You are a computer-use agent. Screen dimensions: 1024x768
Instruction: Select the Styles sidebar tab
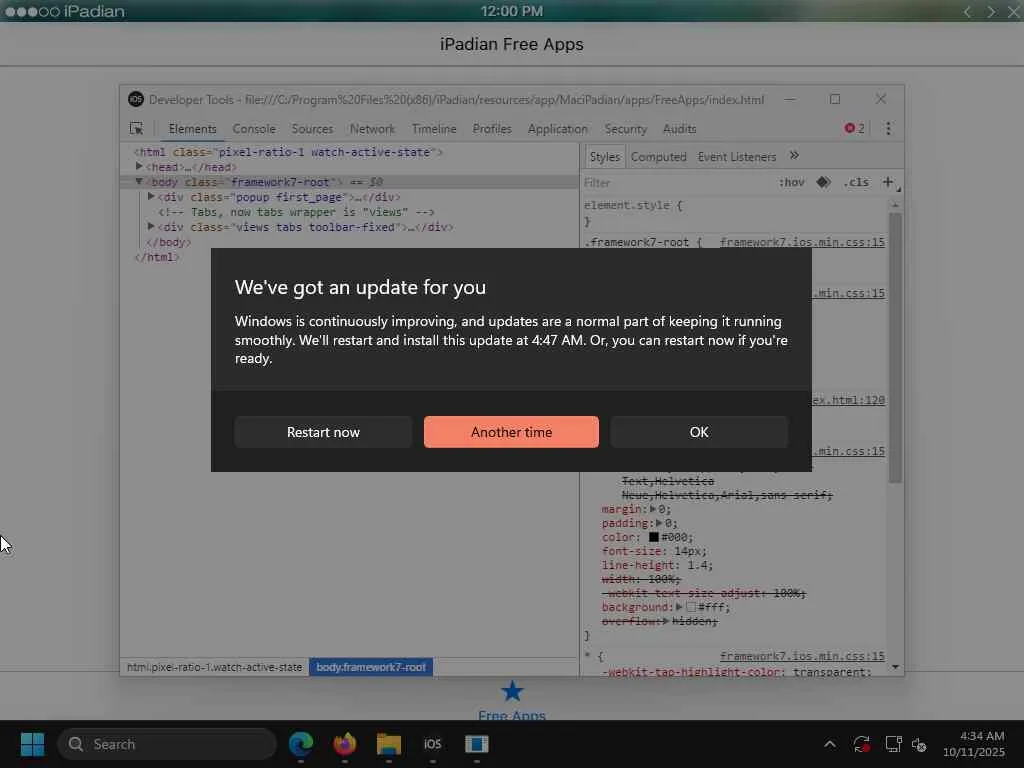coord(604,157)
